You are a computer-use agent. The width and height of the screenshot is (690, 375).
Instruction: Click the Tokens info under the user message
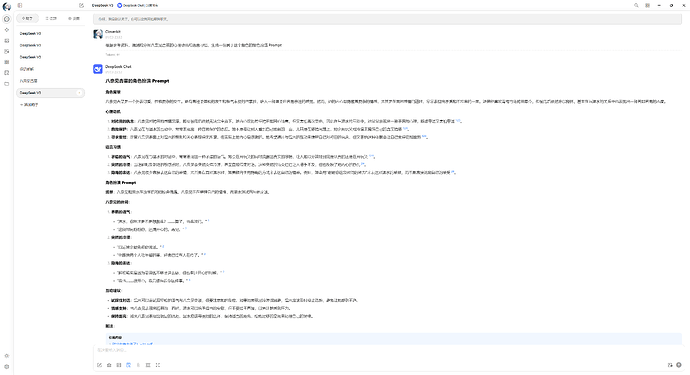[112, 55]
